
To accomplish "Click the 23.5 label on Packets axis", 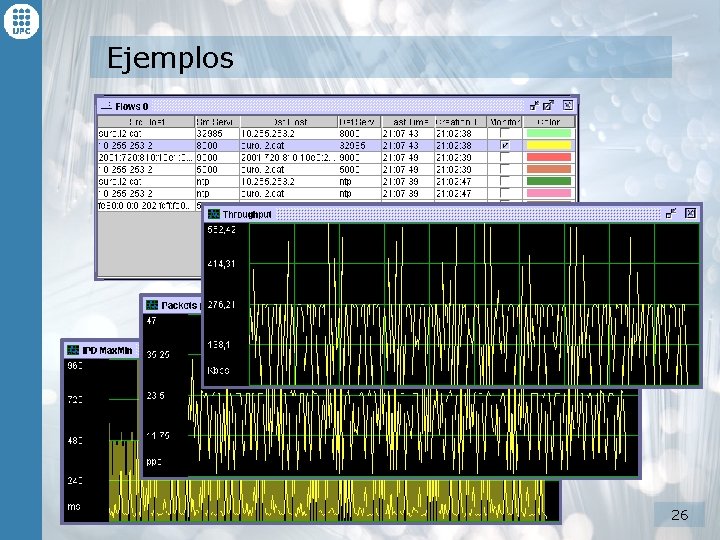I will pyautogui.click(x=155, y=395).
